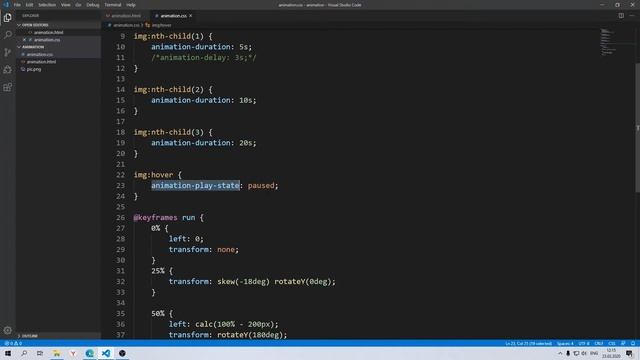Viewport: 640px width, 360px height.
Task: Open the Source Control view
Action: point(7,52)
